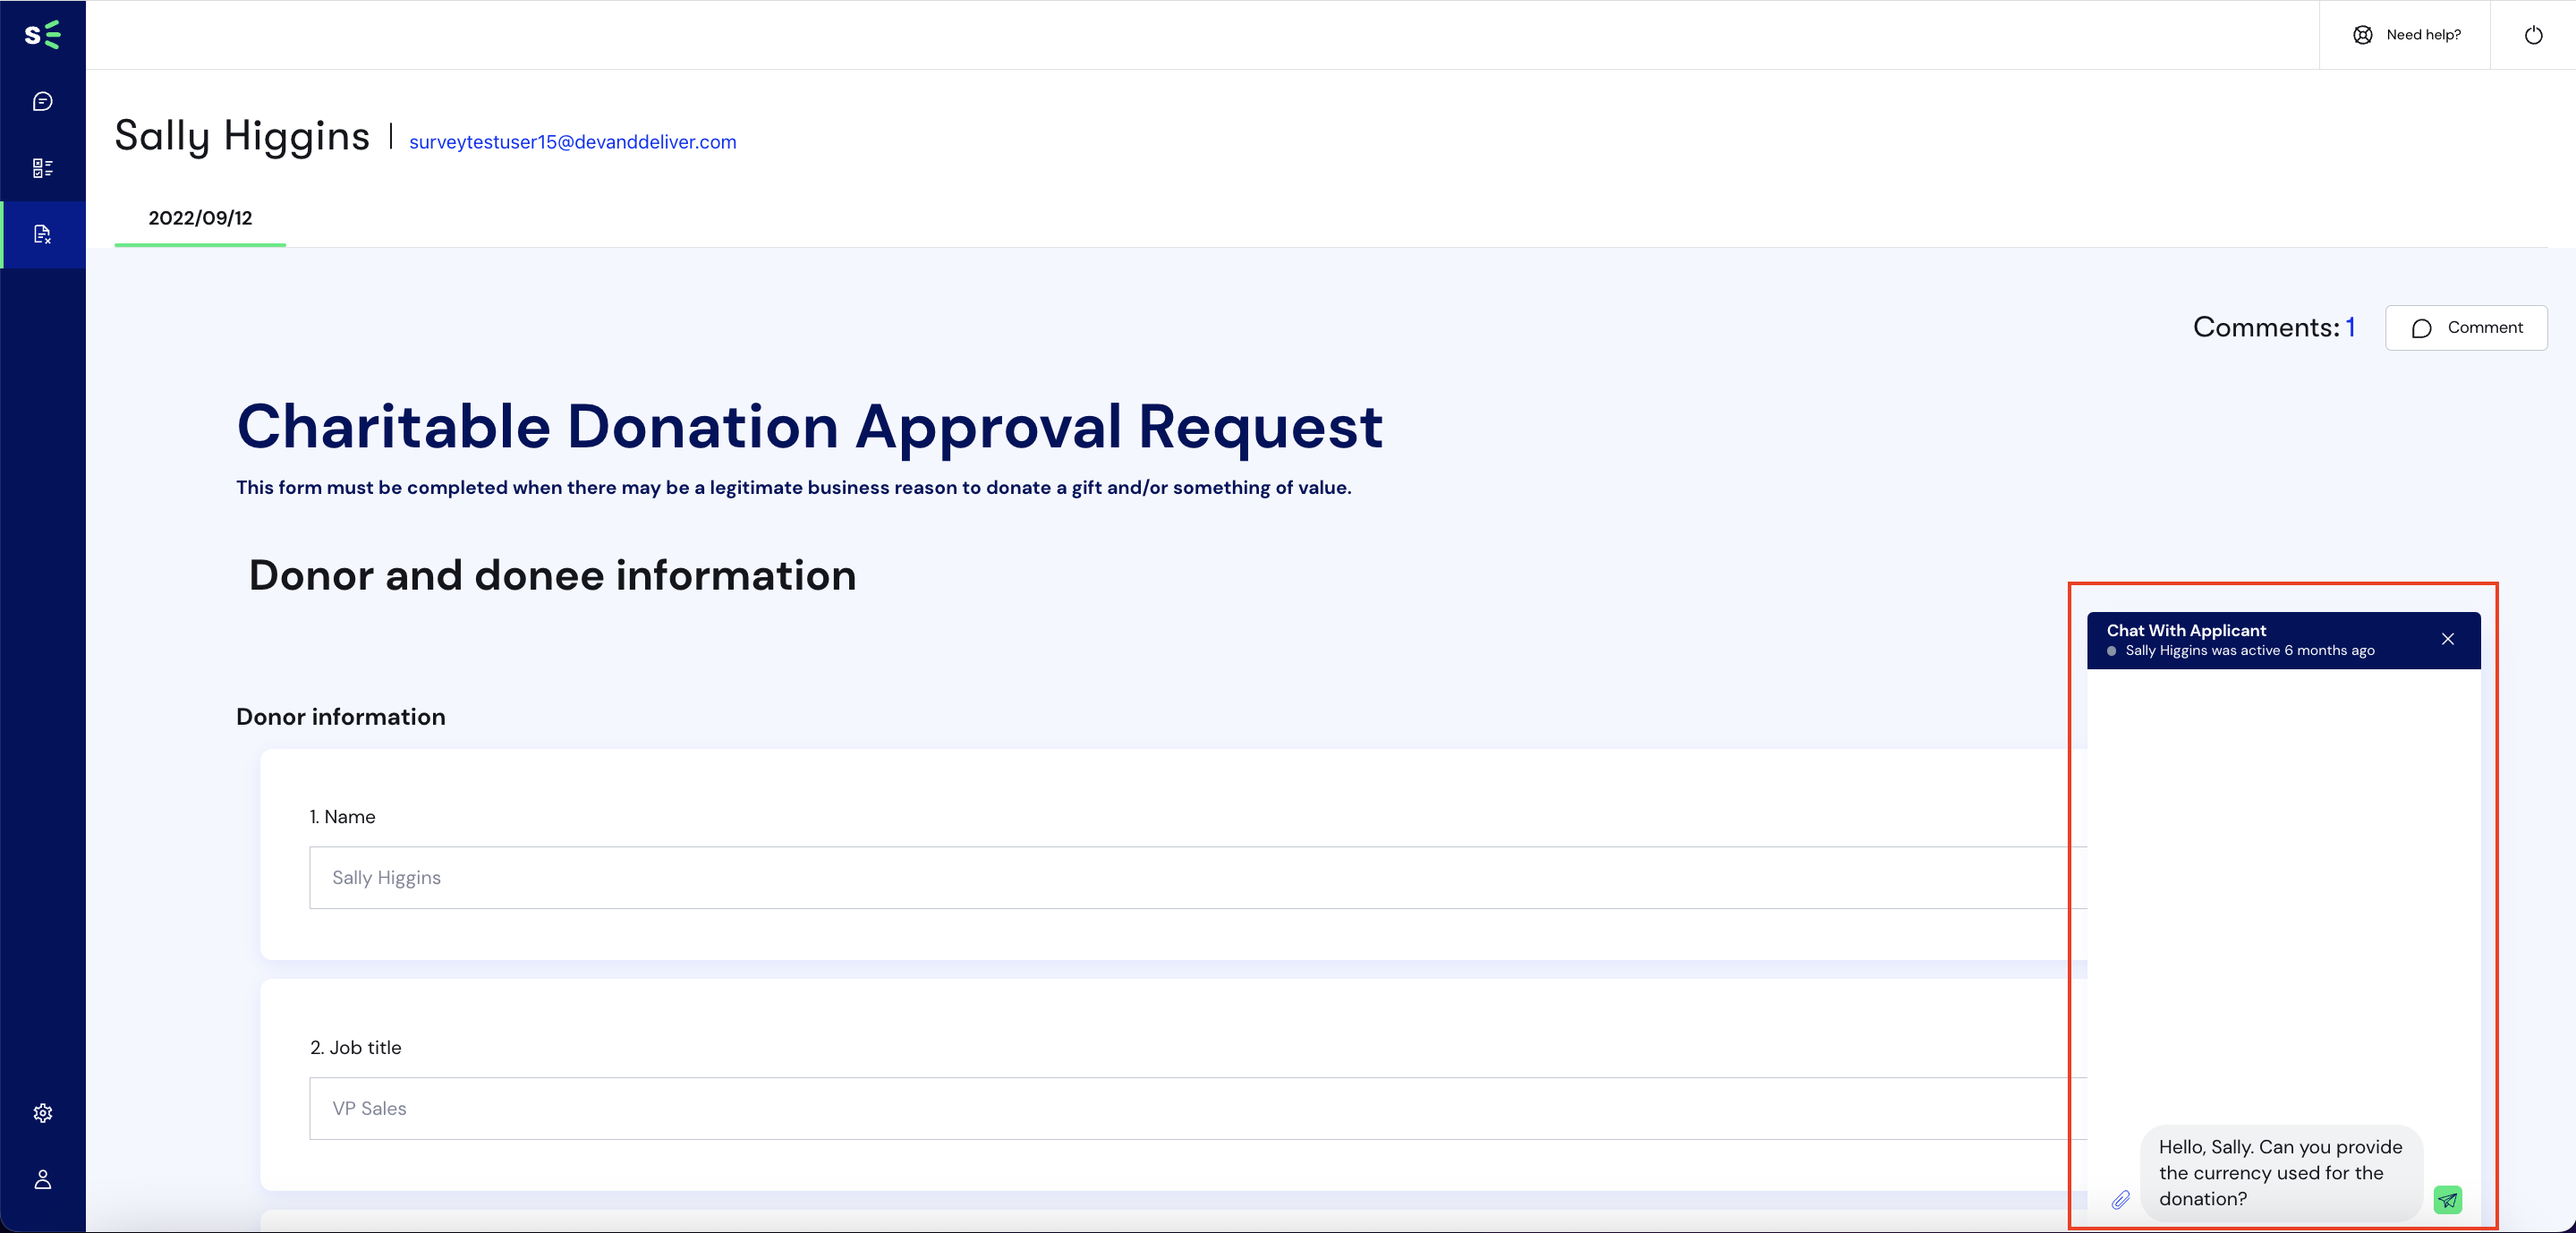This screenshot has height=1233, width=2576.
Task: Open the SurveyConnect logo icon top-left
Action: pos(43,33)
